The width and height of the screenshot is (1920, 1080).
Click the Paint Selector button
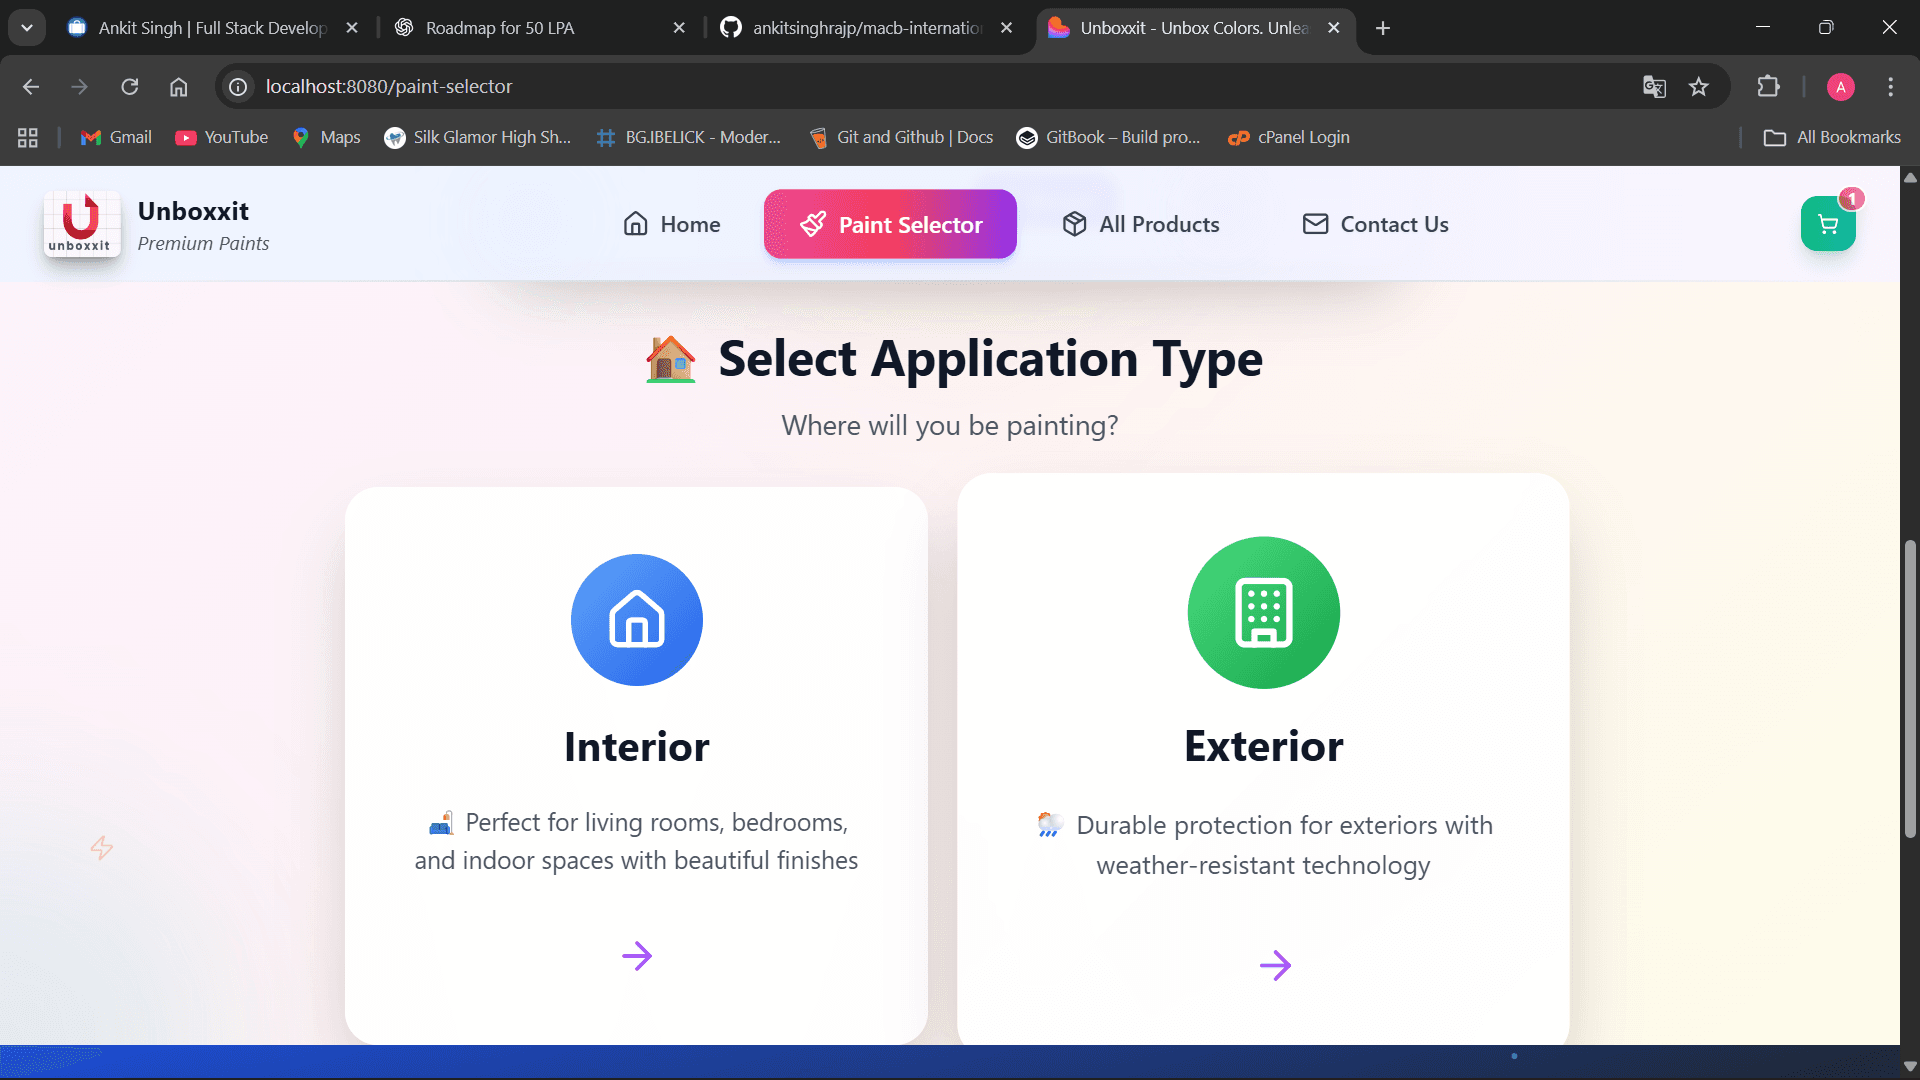pyautogui.click(x=890, y=224)
